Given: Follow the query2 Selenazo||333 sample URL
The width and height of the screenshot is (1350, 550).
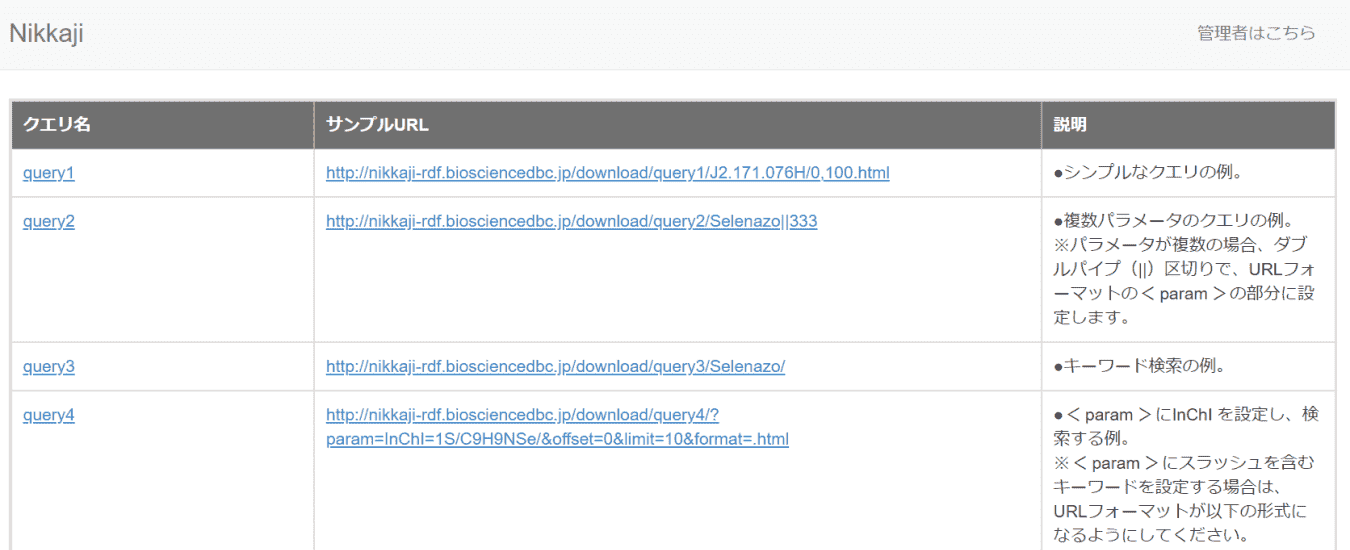Looking at the screenshot, I should coord(571,221).
